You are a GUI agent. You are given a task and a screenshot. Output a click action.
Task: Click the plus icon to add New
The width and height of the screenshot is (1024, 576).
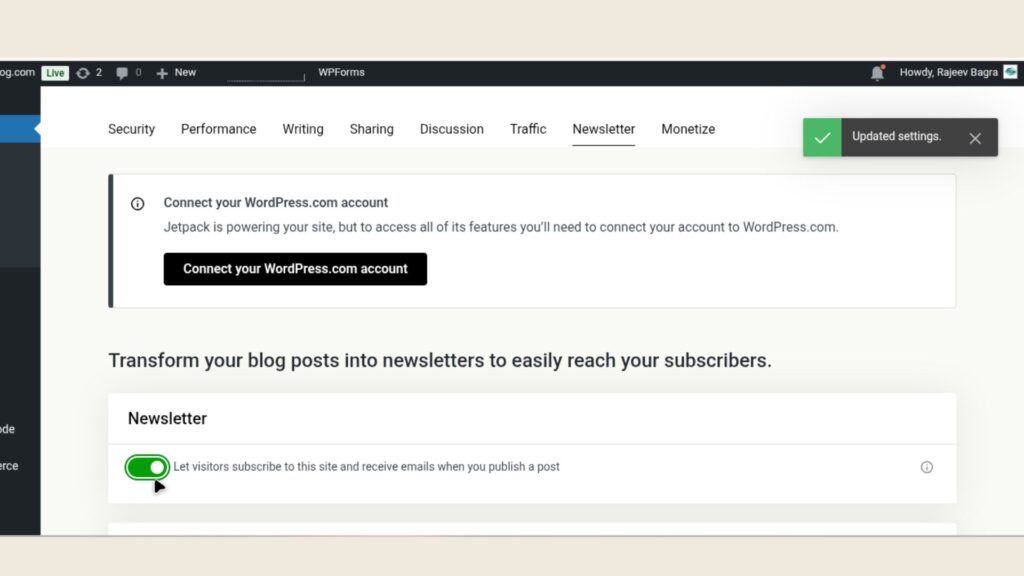[x=162, y=73]
